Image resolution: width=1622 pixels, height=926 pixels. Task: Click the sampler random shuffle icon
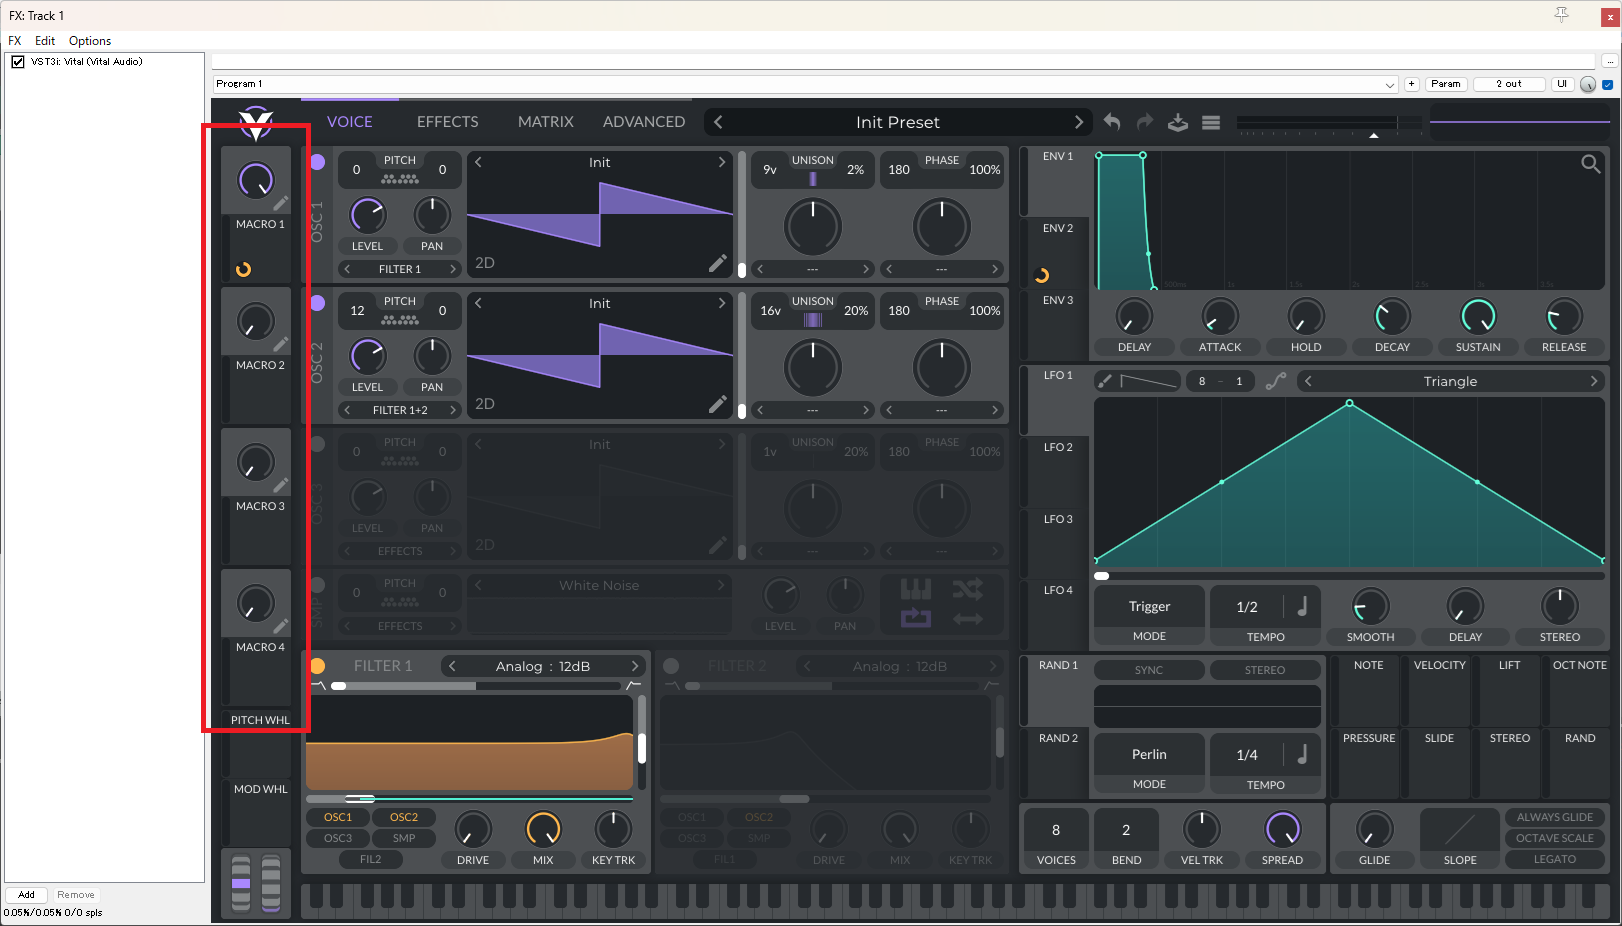click(967, 589)
